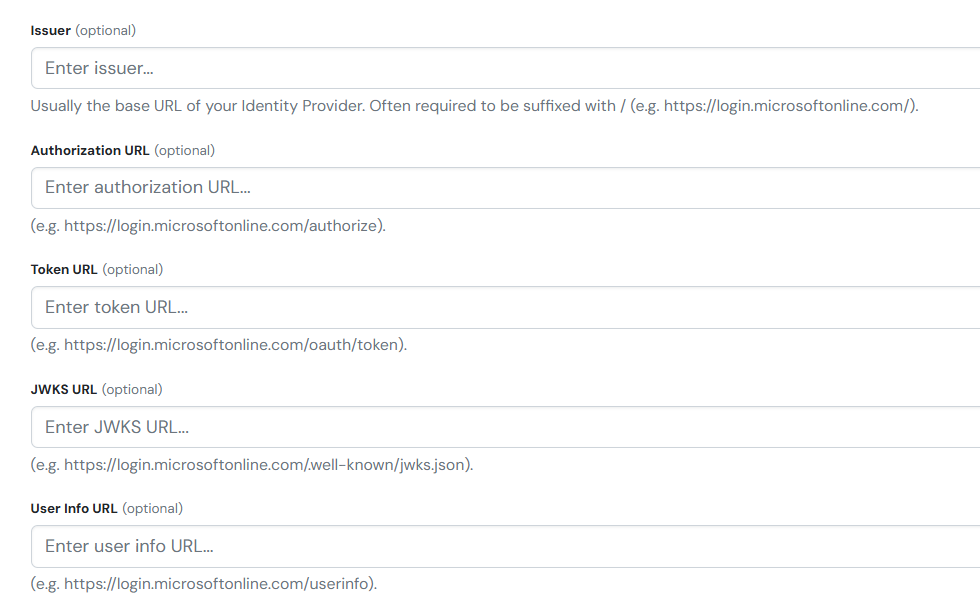The height and width of the screenshot is (615, 980).
Task: Click the bold Issuer label
Action: pos(51,30)
